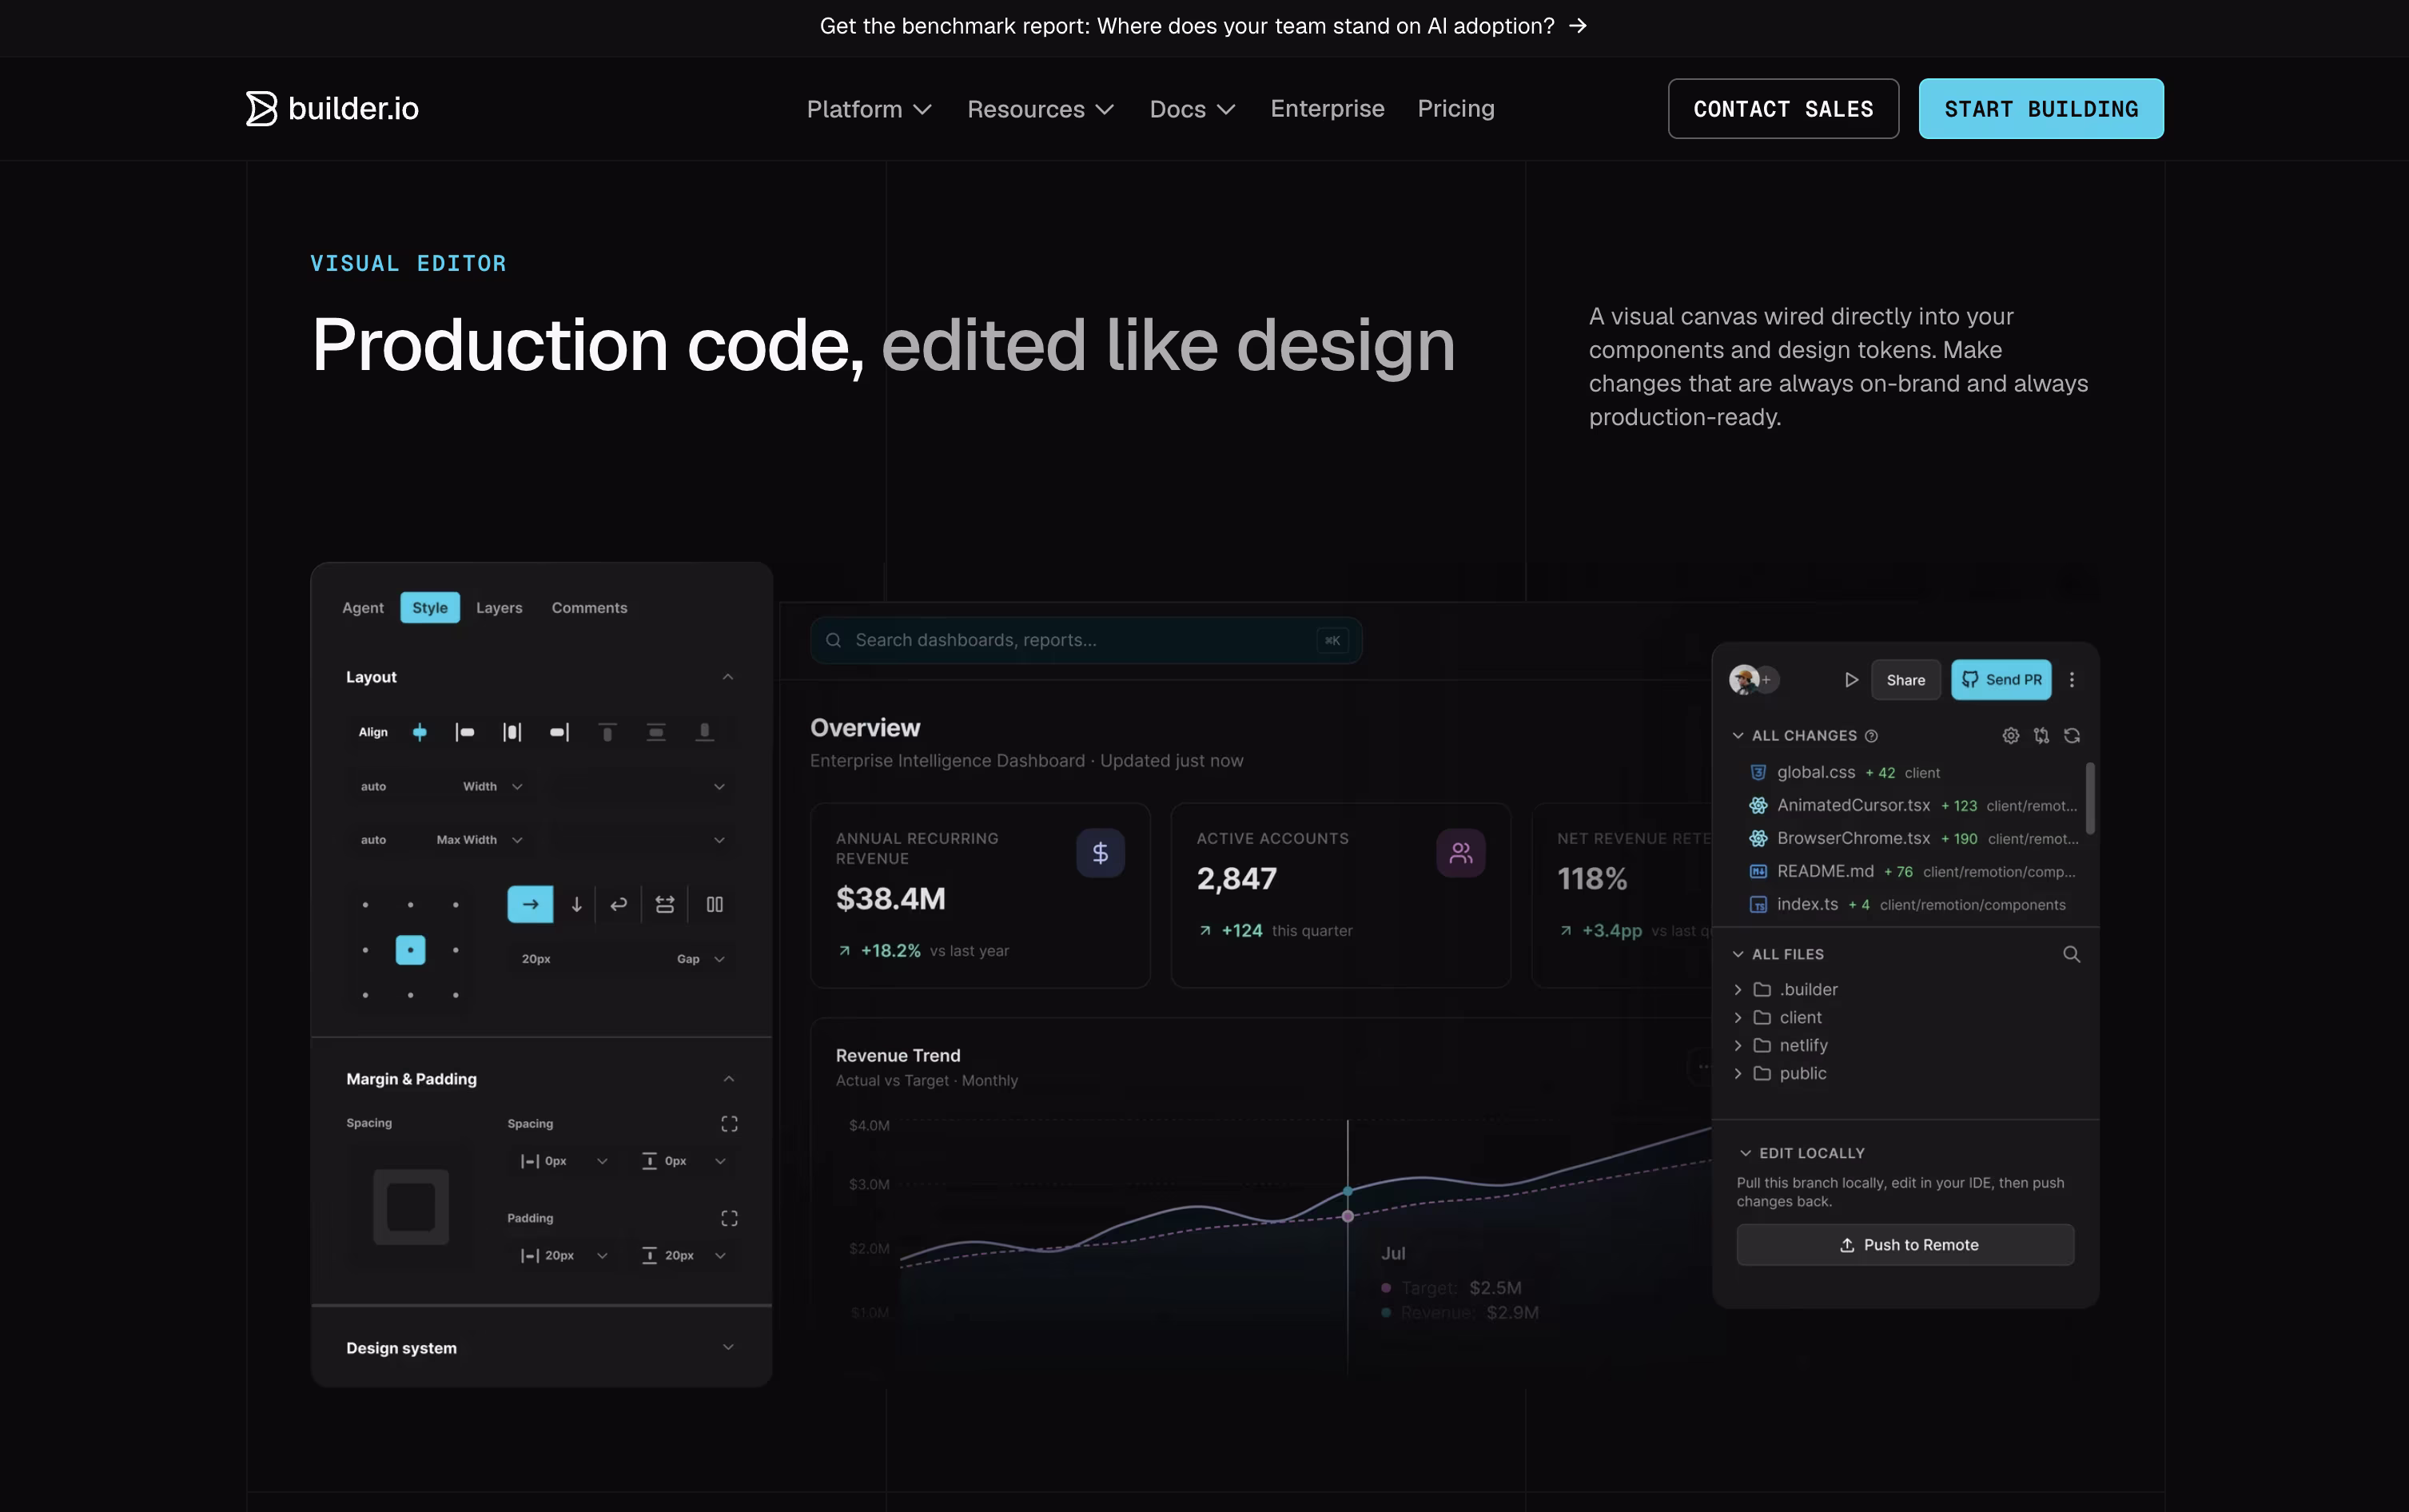
Task: Set flex direction to row
Action: coord(530,904)
